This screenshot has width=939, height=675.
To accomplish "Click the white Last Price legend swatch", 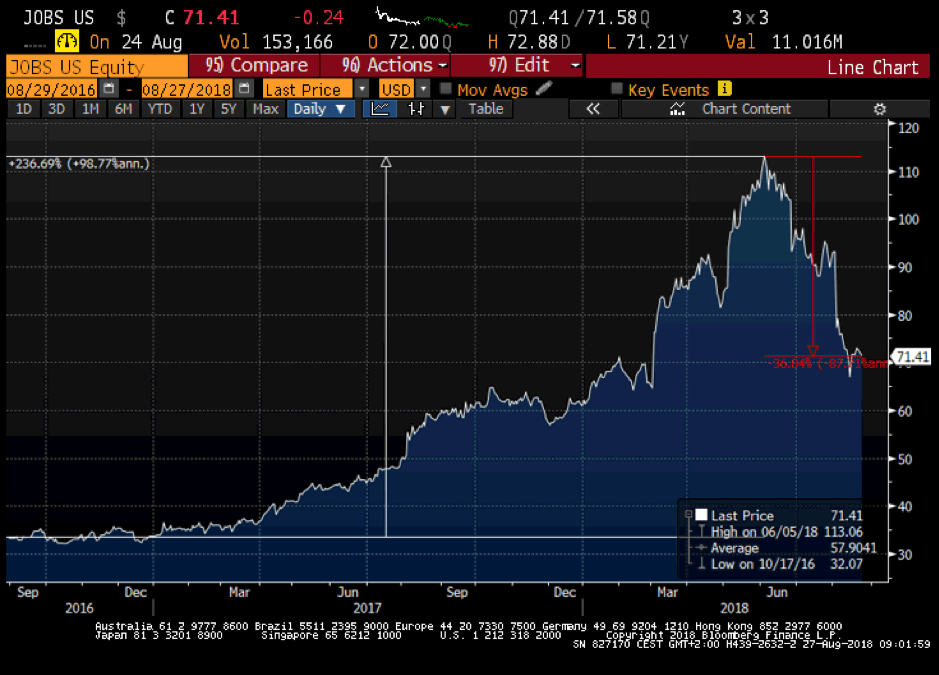I will pos(701,514).
